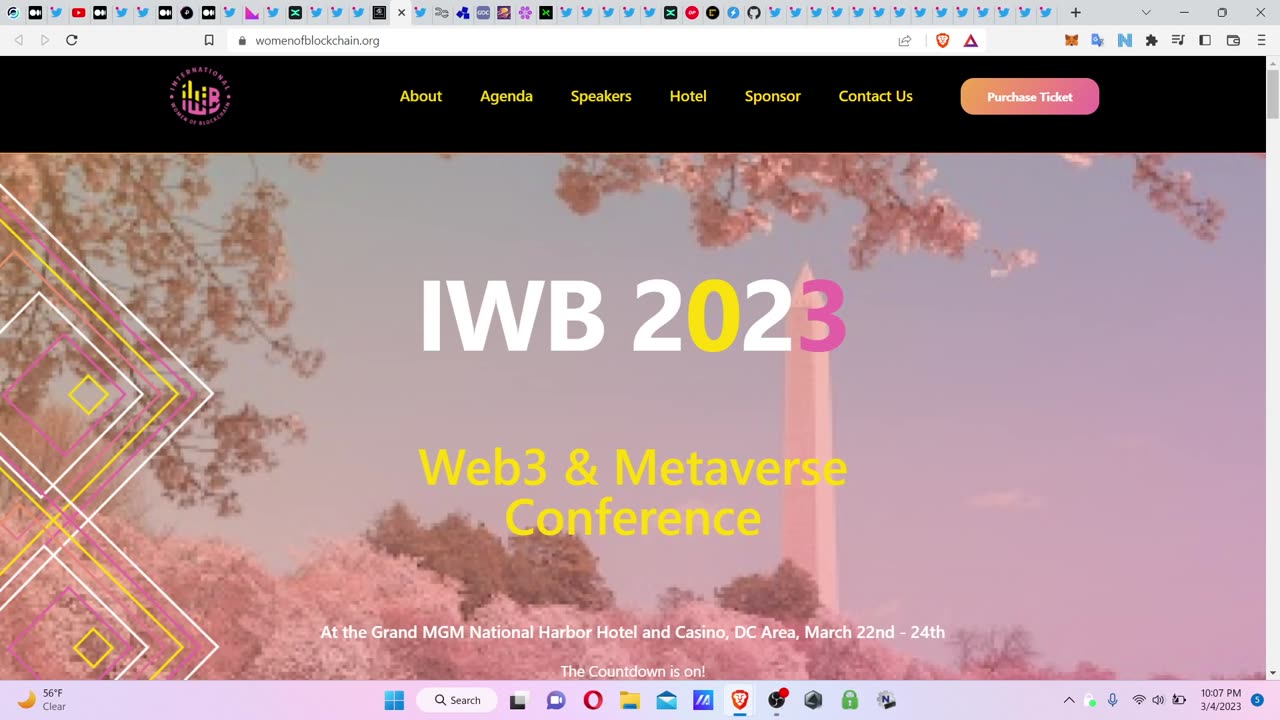Open OBS Studio from the taskbar
Screen dimensions: 1280x720
pyautogui.click(x=777, y=700)
